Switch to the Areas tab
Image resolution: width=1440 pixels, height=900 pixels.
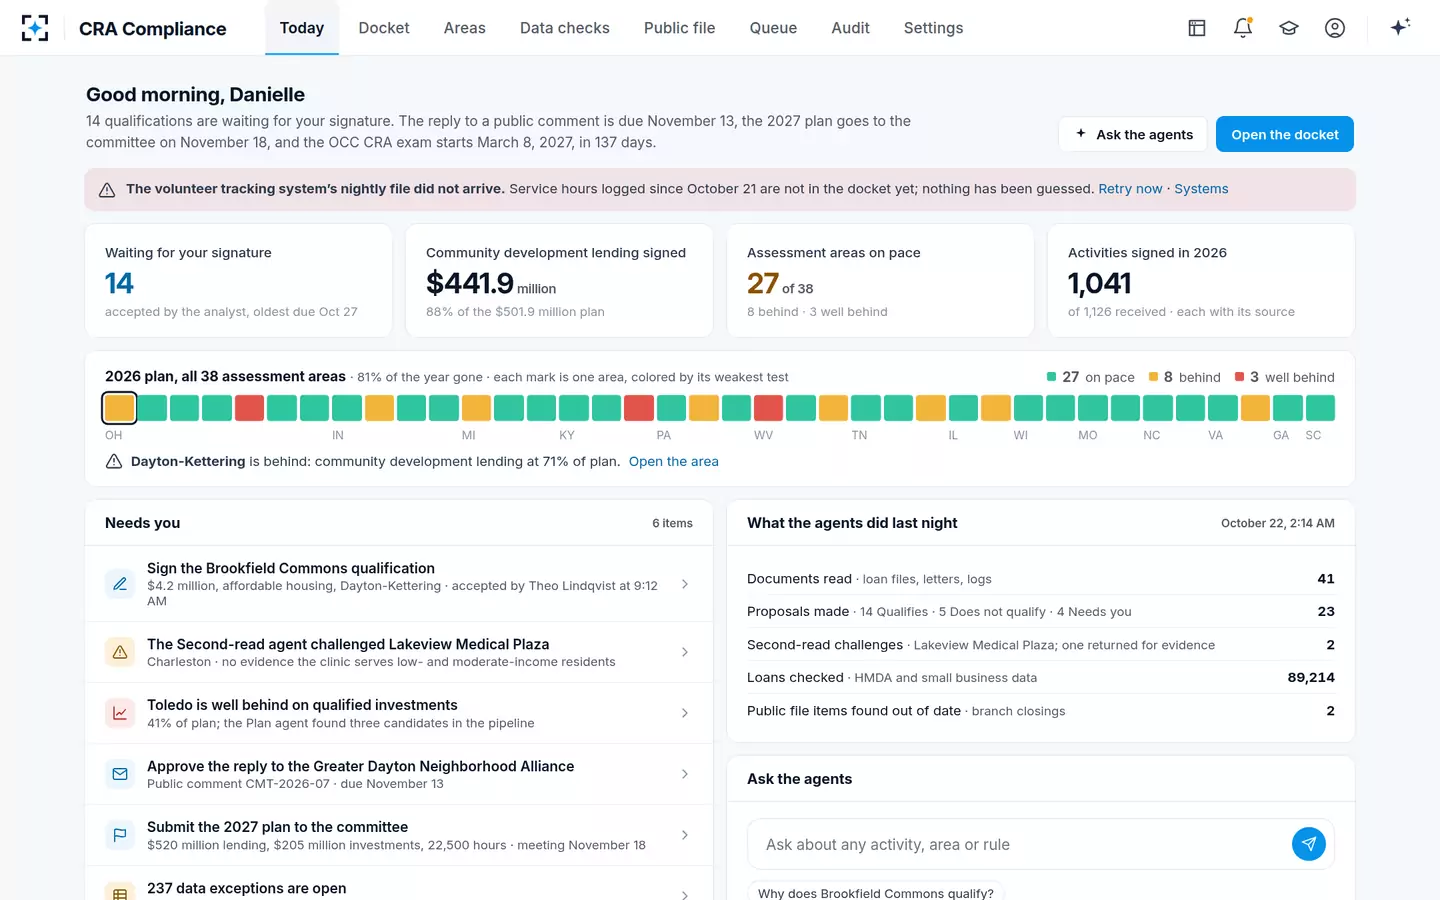coord(465,28)
